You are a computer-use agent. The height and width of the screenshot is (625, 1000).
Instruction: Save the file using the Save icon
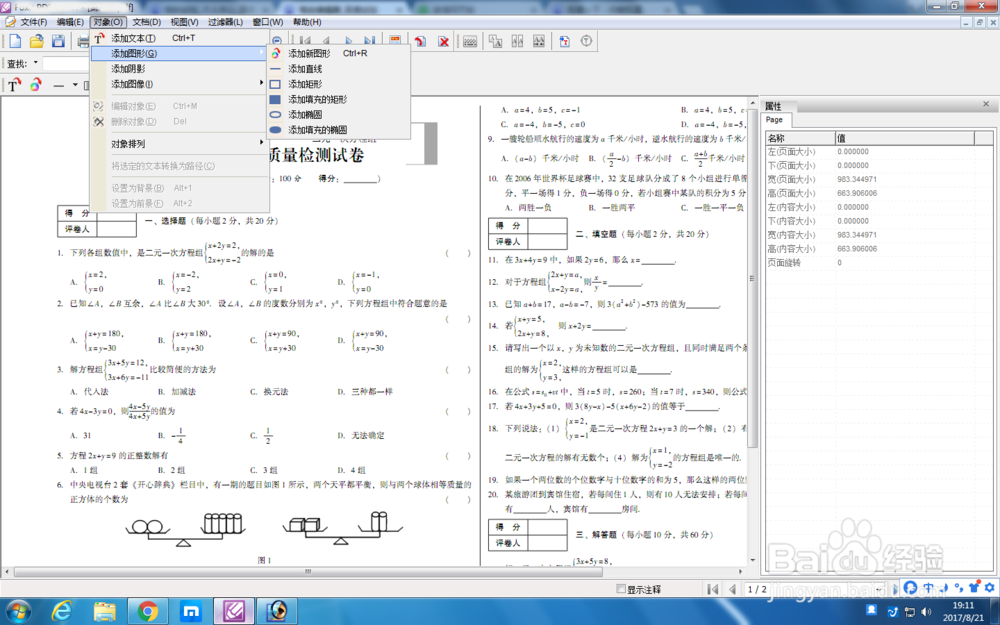57,41
